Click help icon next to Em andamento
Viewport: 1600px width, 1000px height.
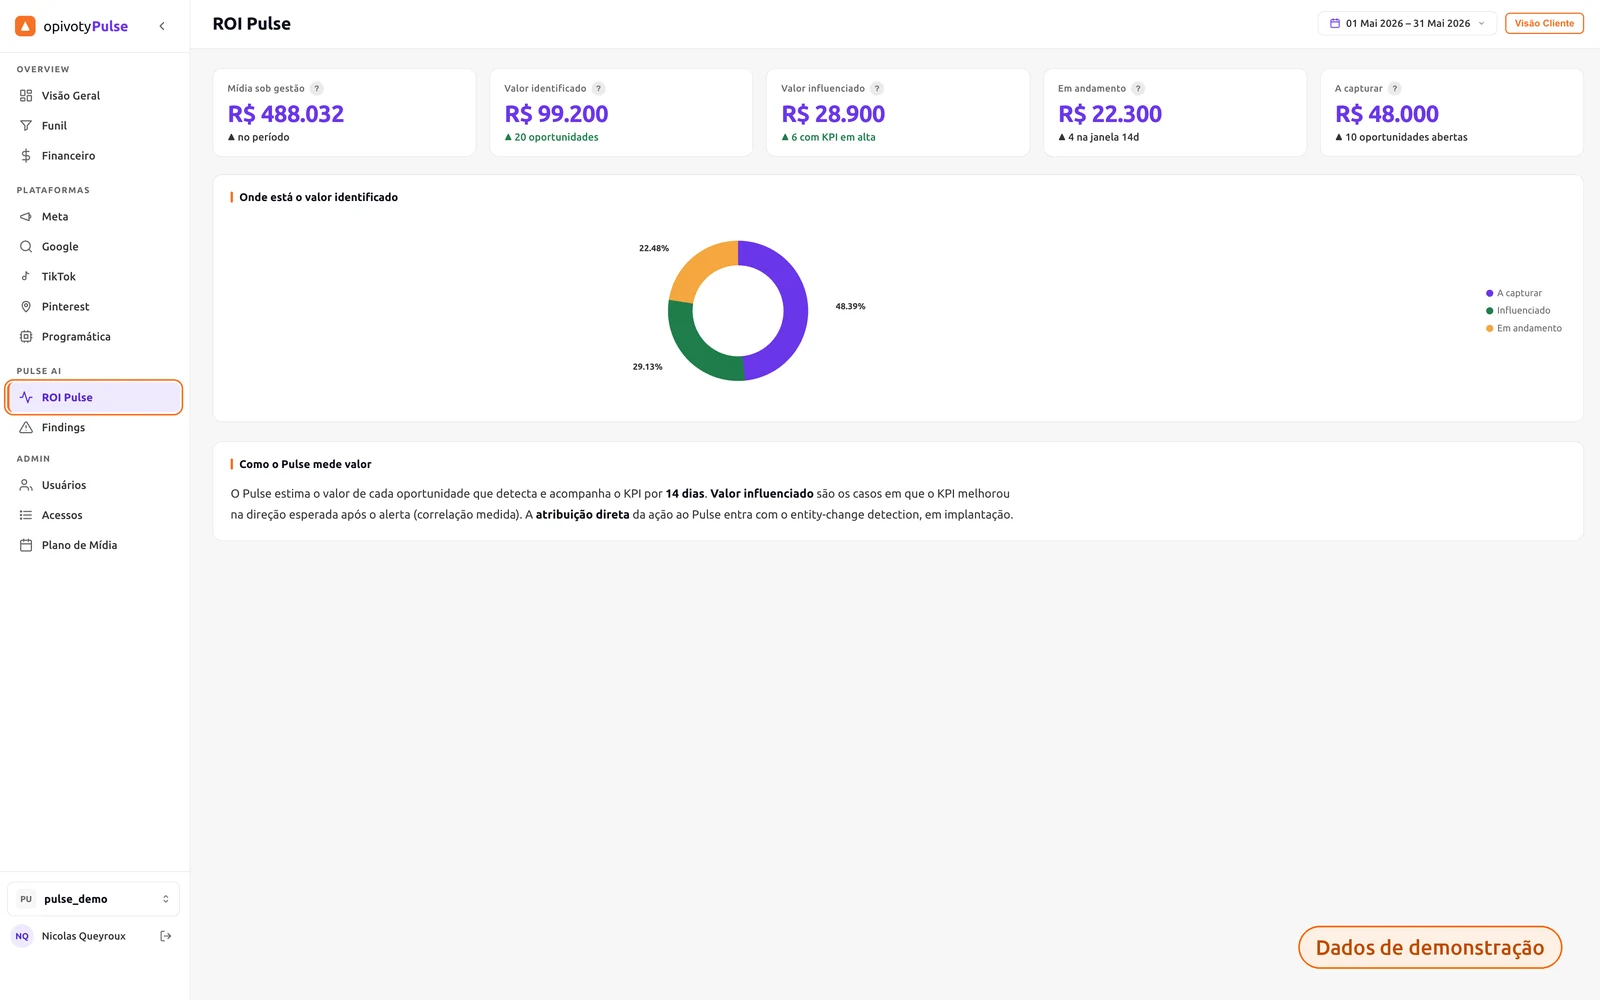[1138, 89]
